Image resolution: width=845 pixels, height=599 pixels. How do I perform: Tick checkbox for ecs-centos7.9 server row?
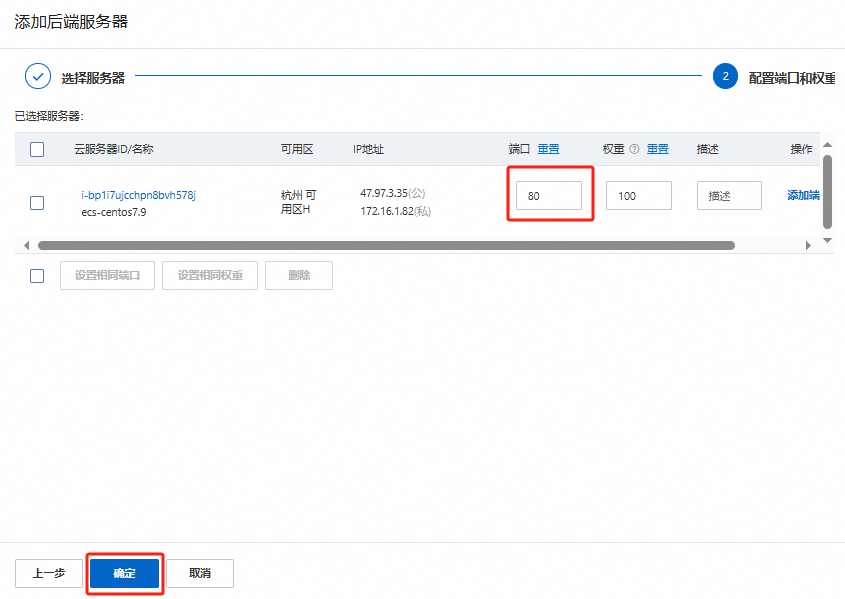(37, 203)
